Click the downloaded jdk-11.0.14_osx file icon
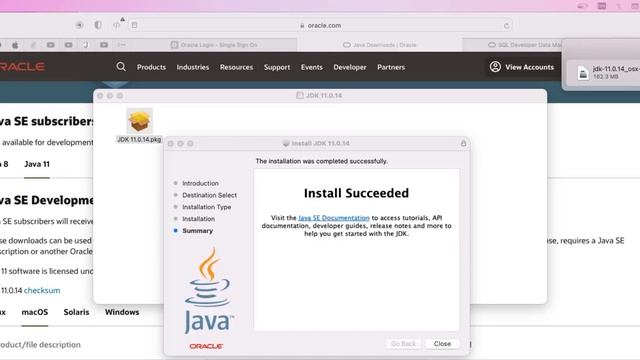The height and width of the screenshot is (360, 640). click(x=583, y=73)
